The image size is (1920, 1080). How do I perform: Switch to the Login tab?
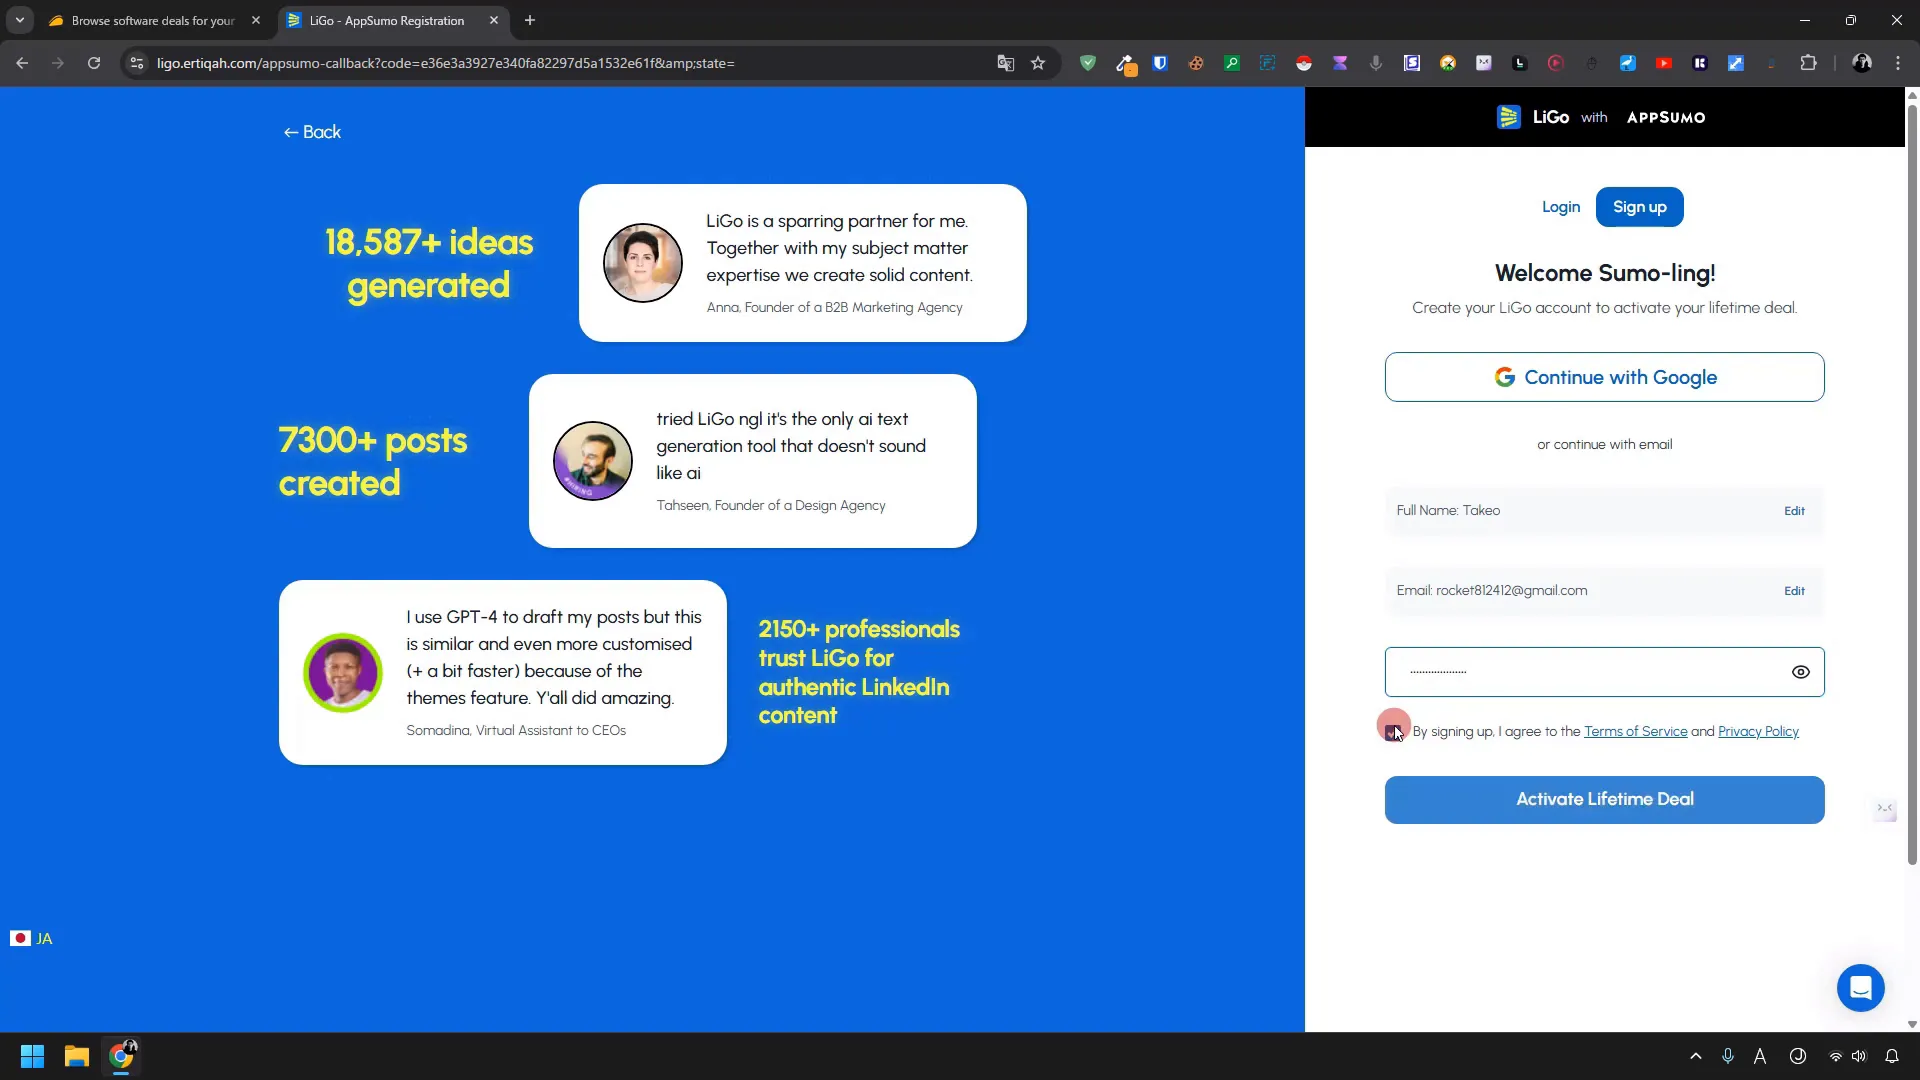coord(1560,207)
